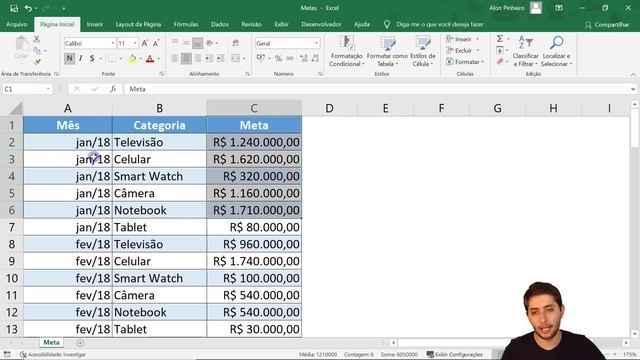640x360 pixels.
Task: Click the borders icon in Fonte group
Action: [112, 59]
